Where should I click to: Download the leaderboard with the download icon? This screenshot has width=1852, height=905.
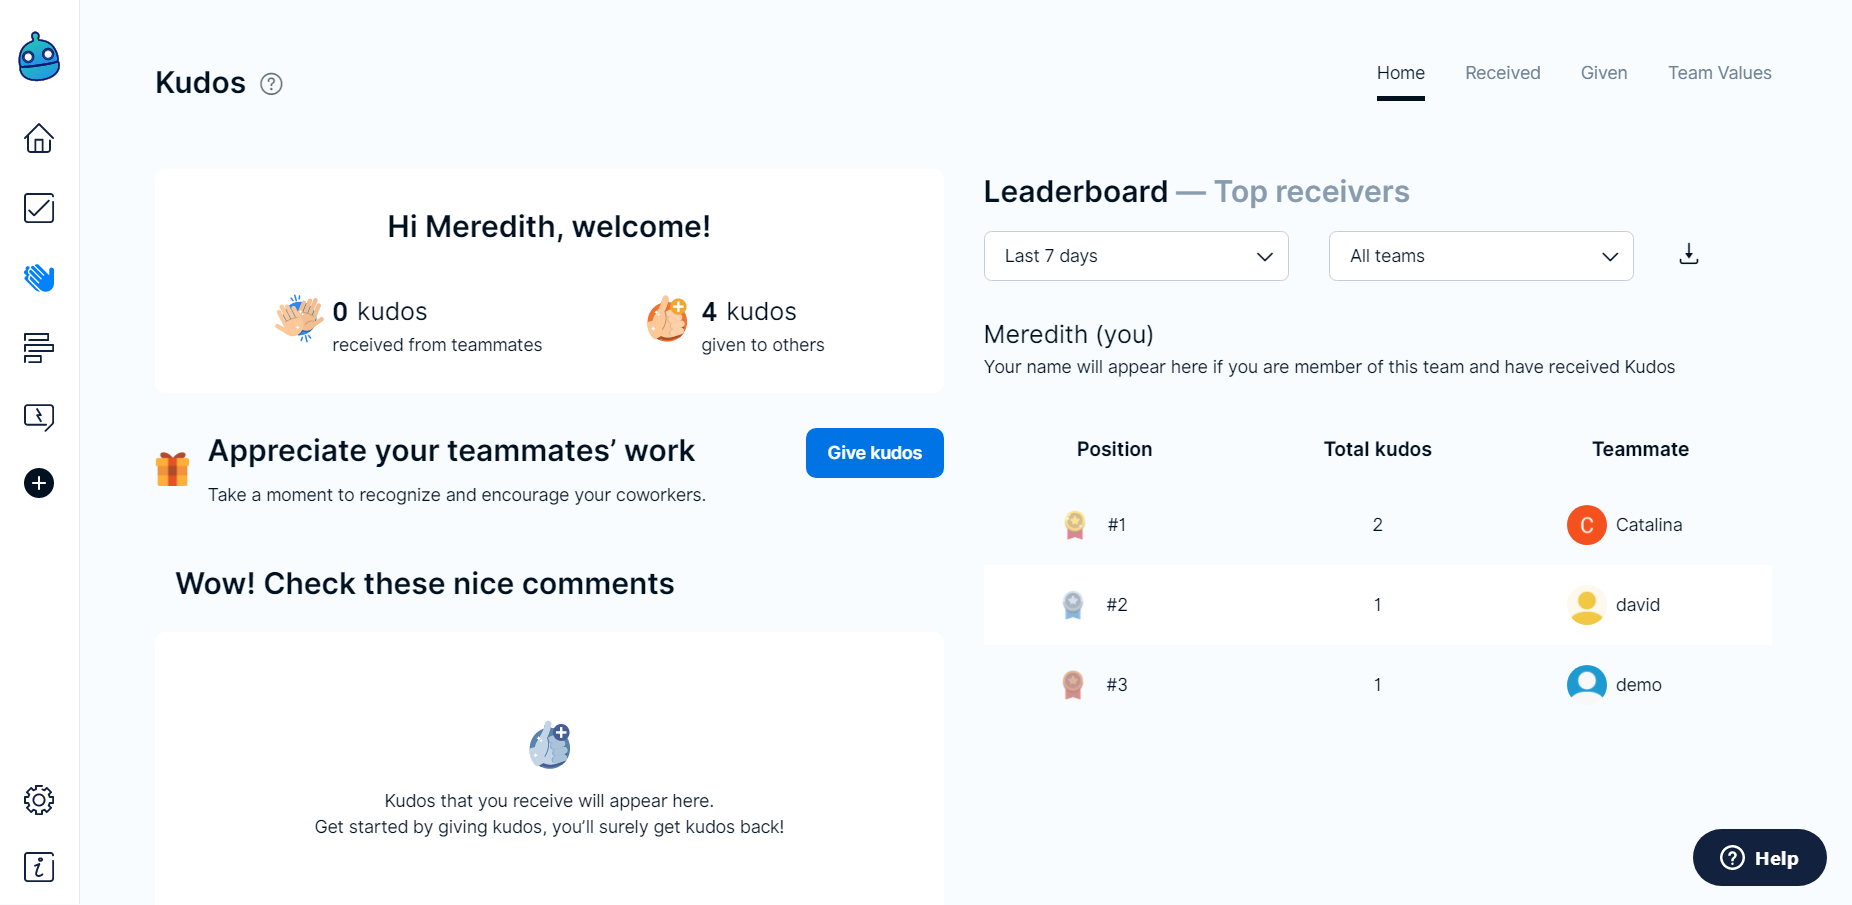click(x=1688, y=255)
